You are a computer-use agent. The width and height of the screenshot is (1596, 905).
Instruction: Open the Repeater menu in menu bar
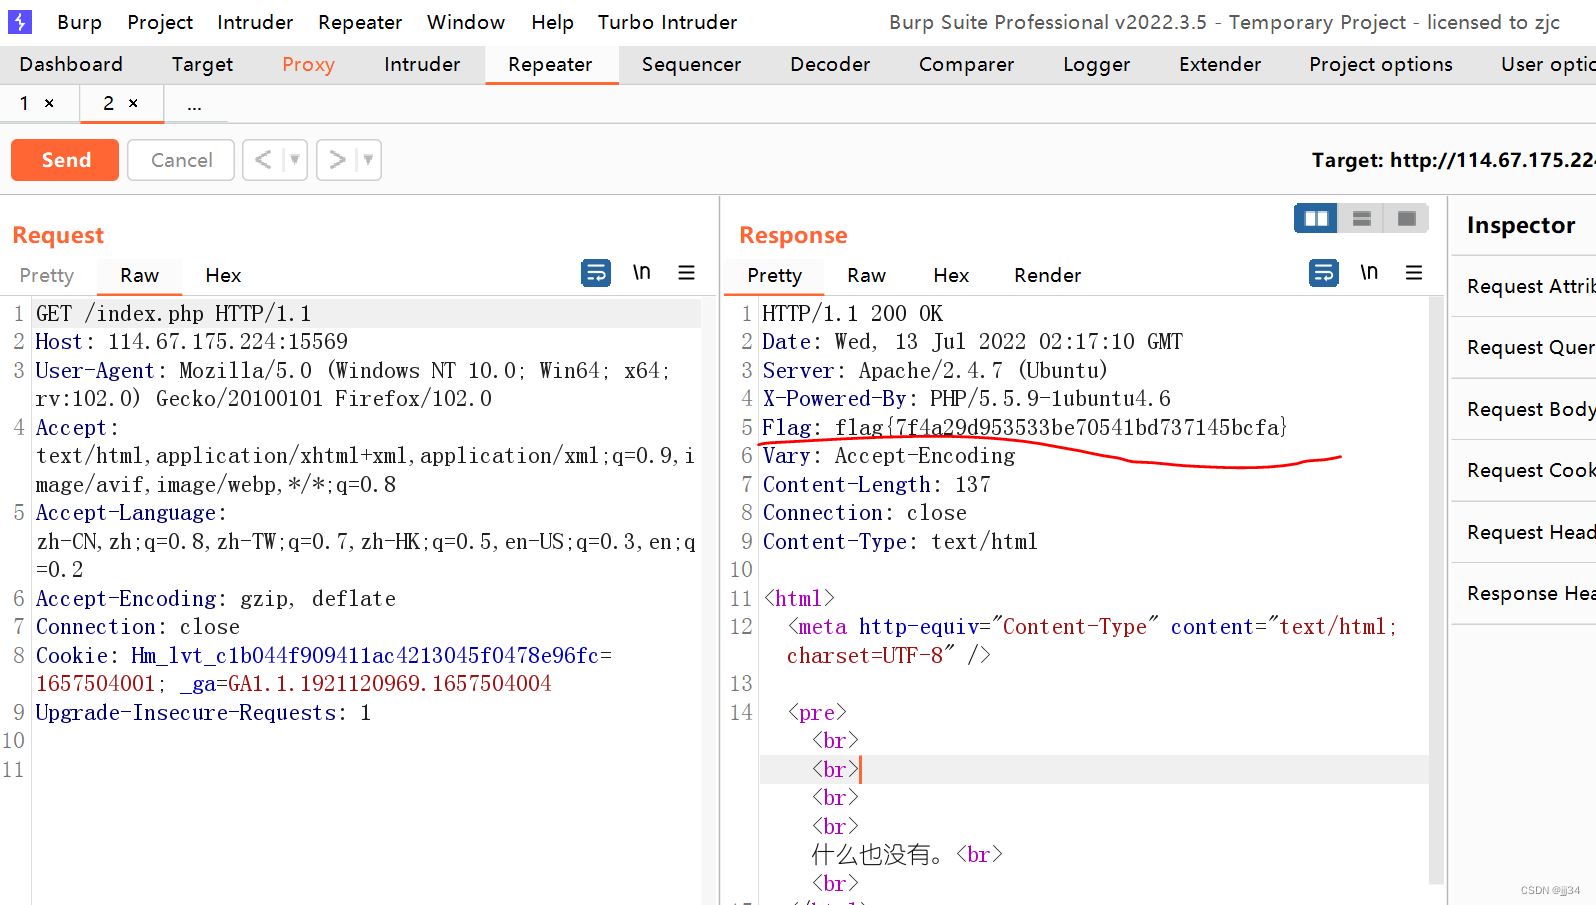point(360,22)
